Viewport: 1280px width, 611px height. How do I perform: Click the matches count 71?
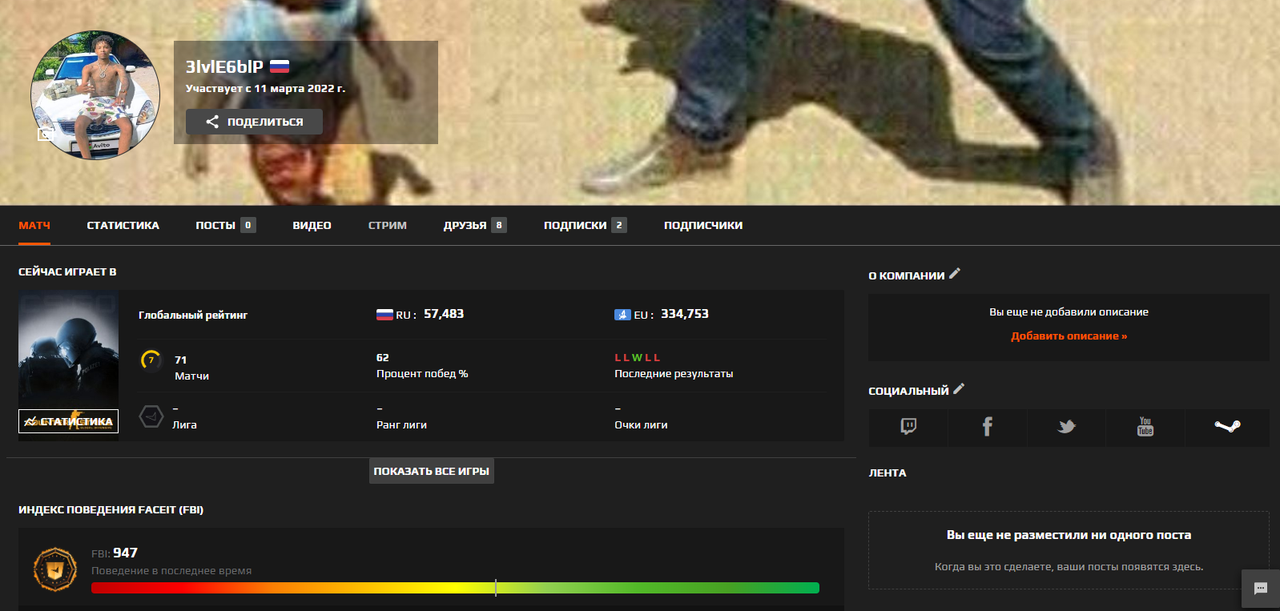pos(181,359)
